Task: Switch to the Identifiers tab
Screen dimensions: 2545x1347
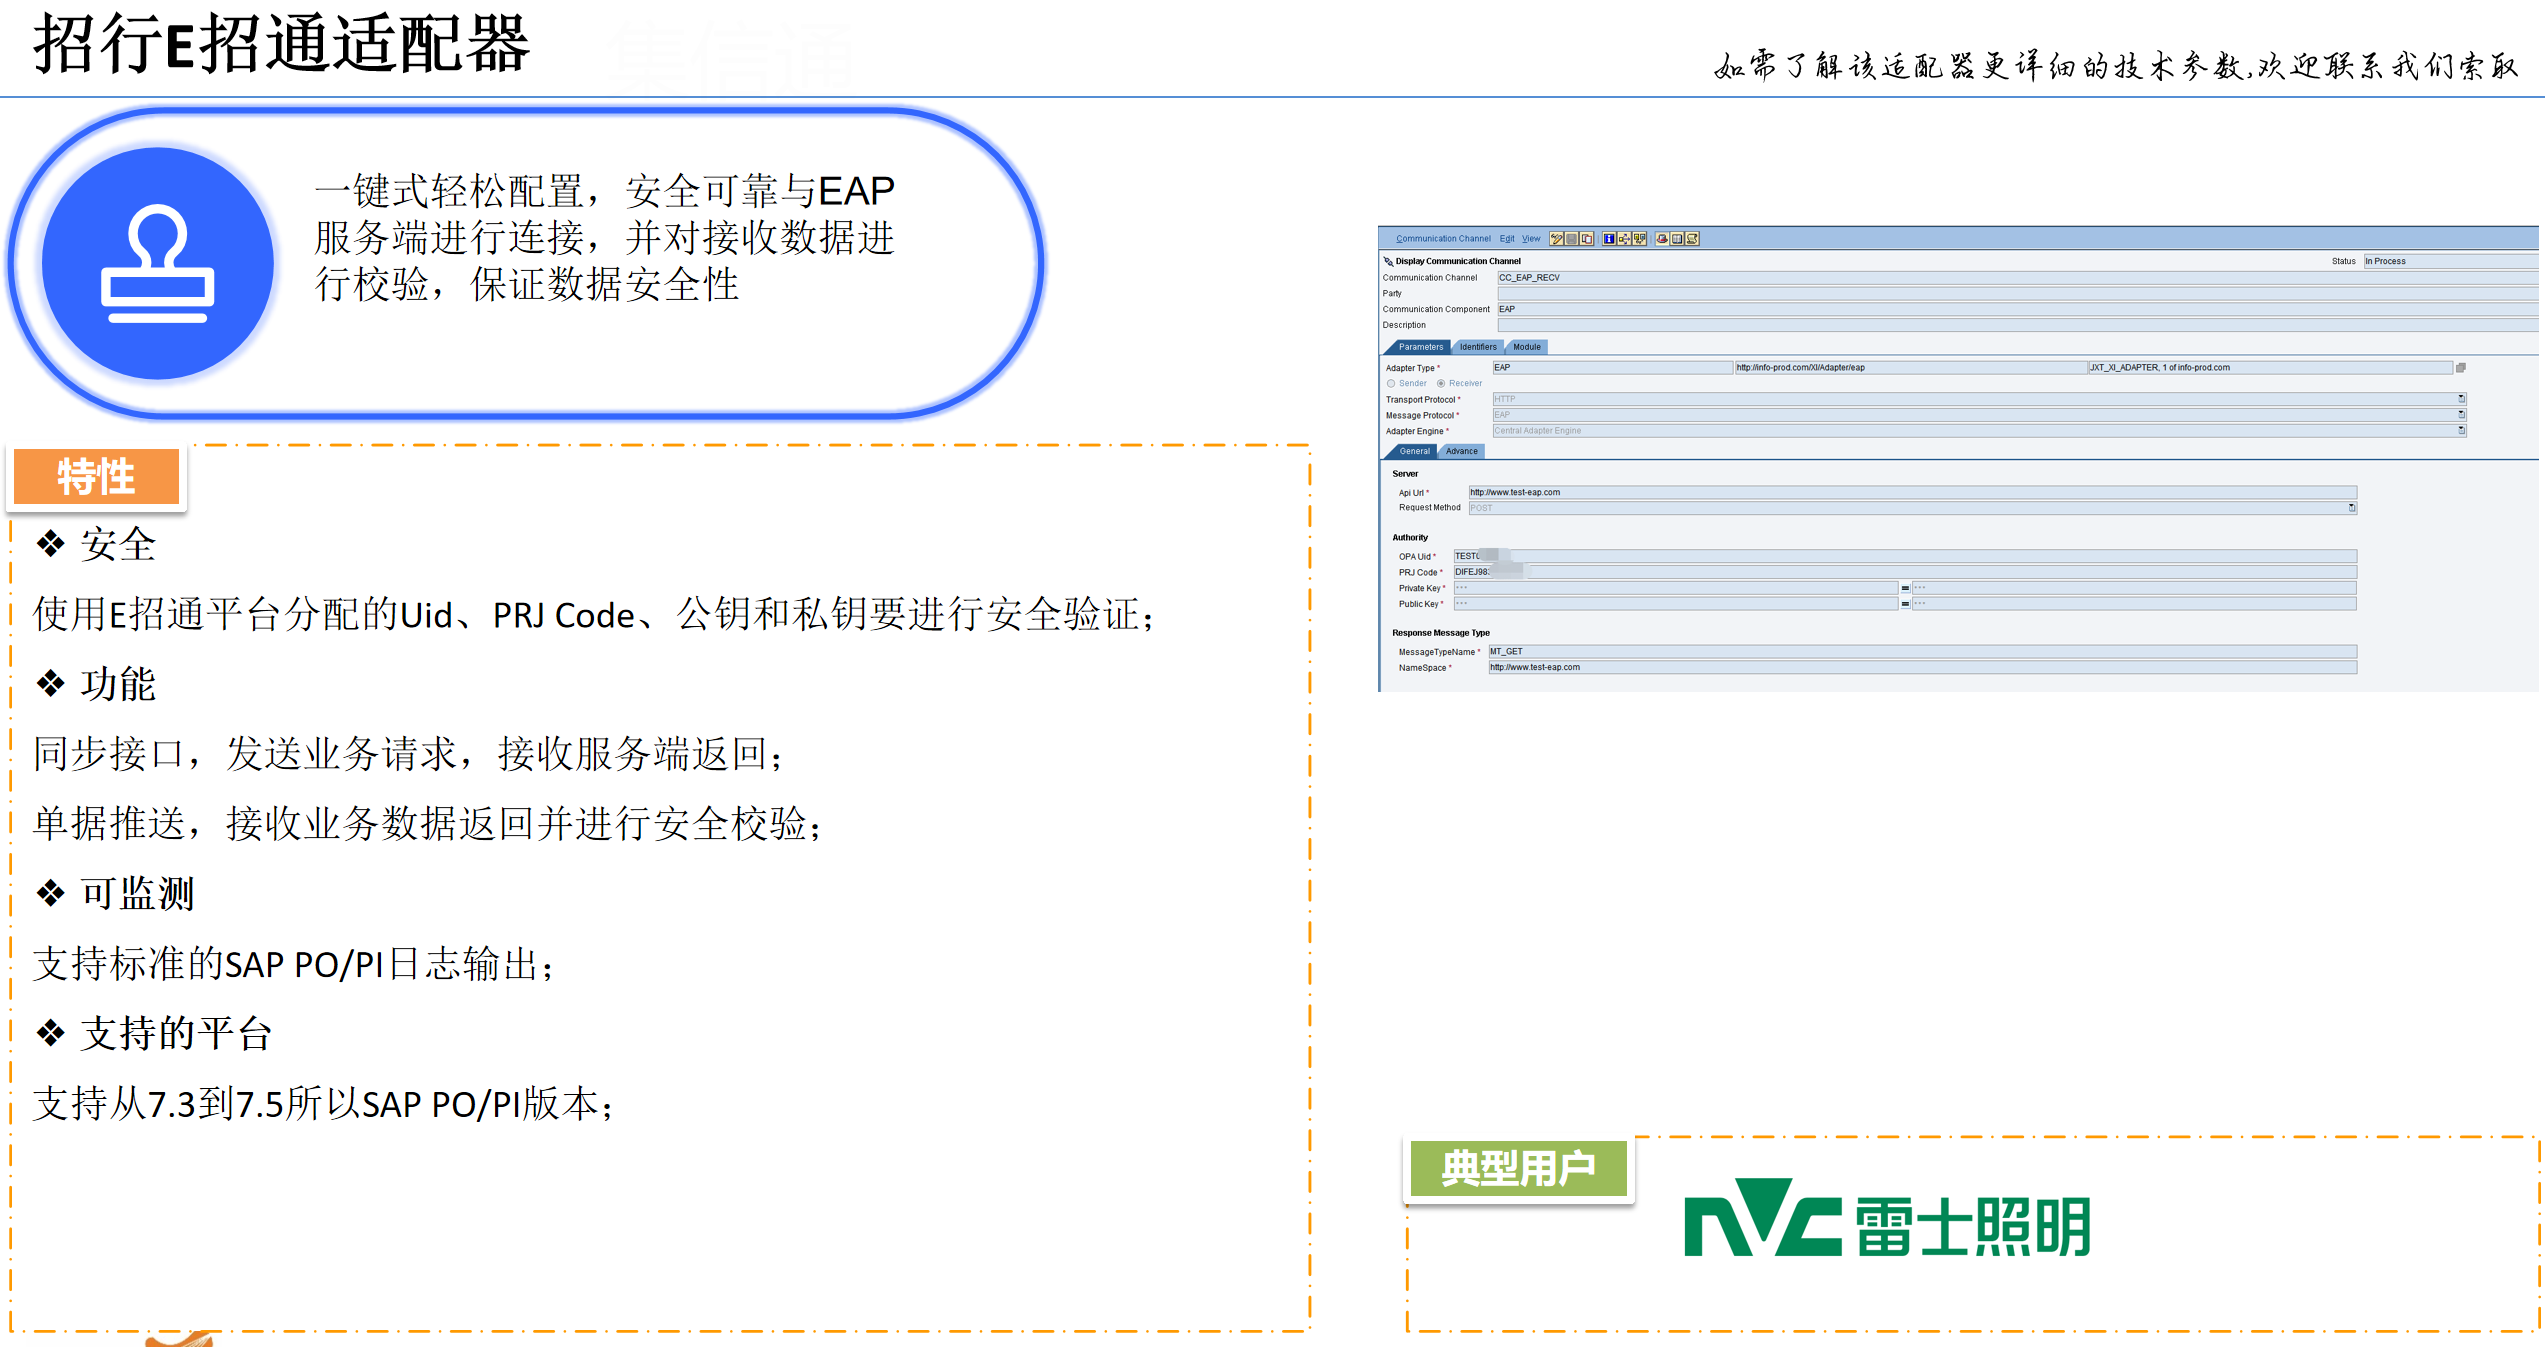Action: [1478, 347]
